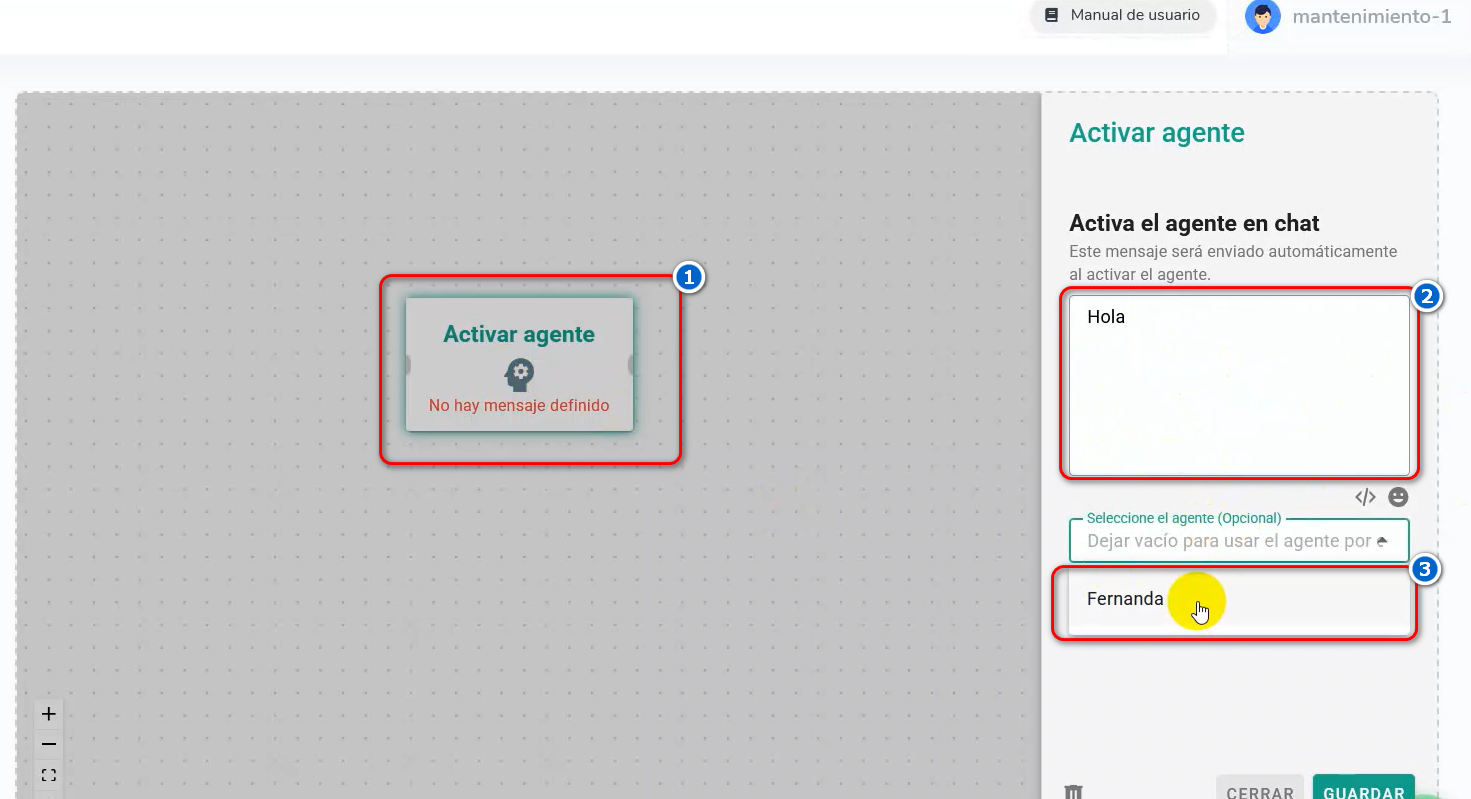Image resolution: width=1471 pixels, height=799 pixels.
Task: Select the Activar agente node title
Action: (x=519, y=335)
